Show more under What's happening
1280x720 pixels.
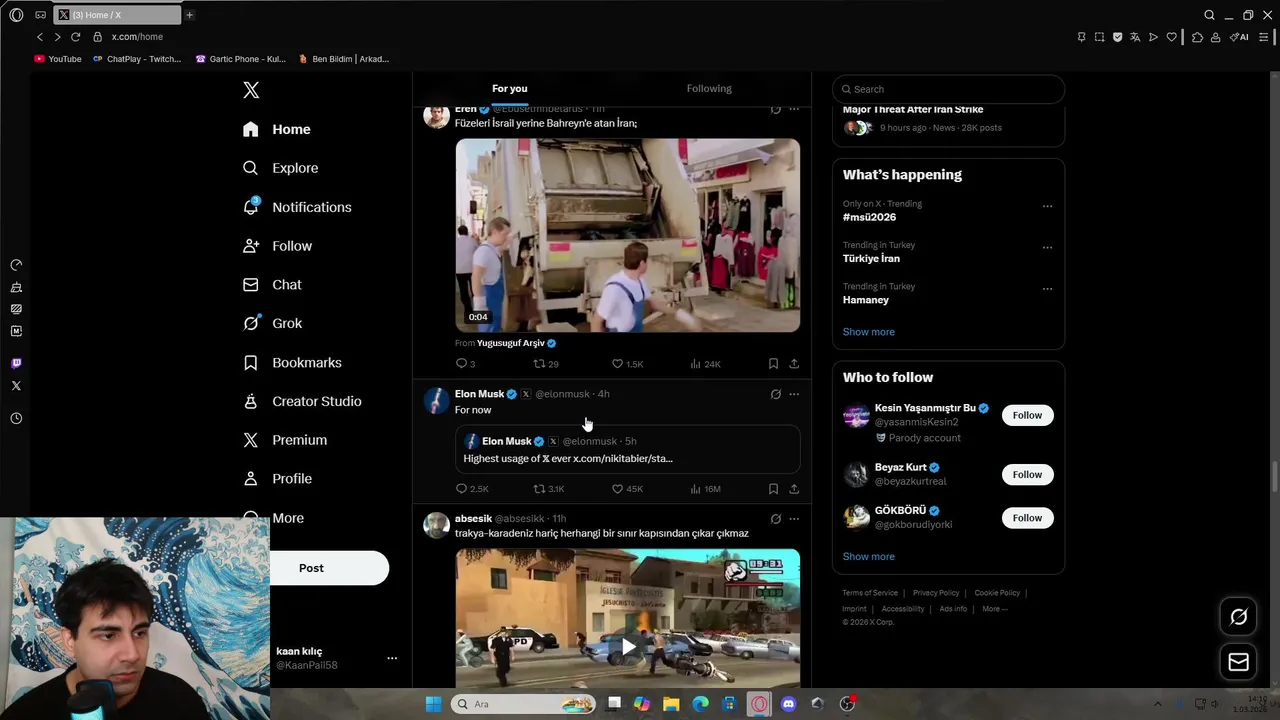pyautogui.click(x=869, y=332)
